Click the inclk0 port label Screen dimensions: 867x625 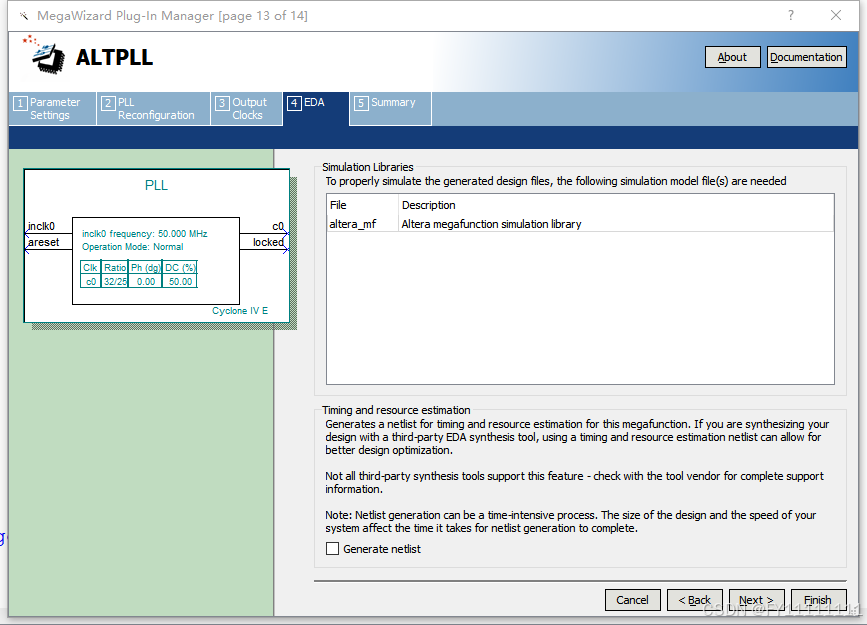(x=41, y=226)
